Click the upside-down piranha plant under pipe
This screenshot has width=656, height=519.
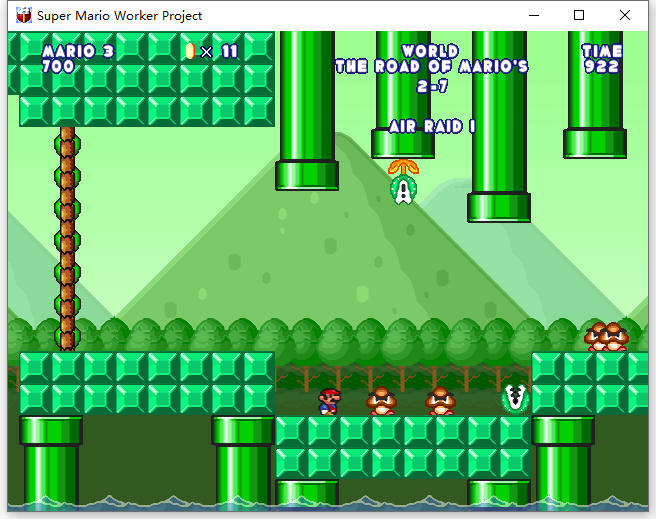pos(403,182)
